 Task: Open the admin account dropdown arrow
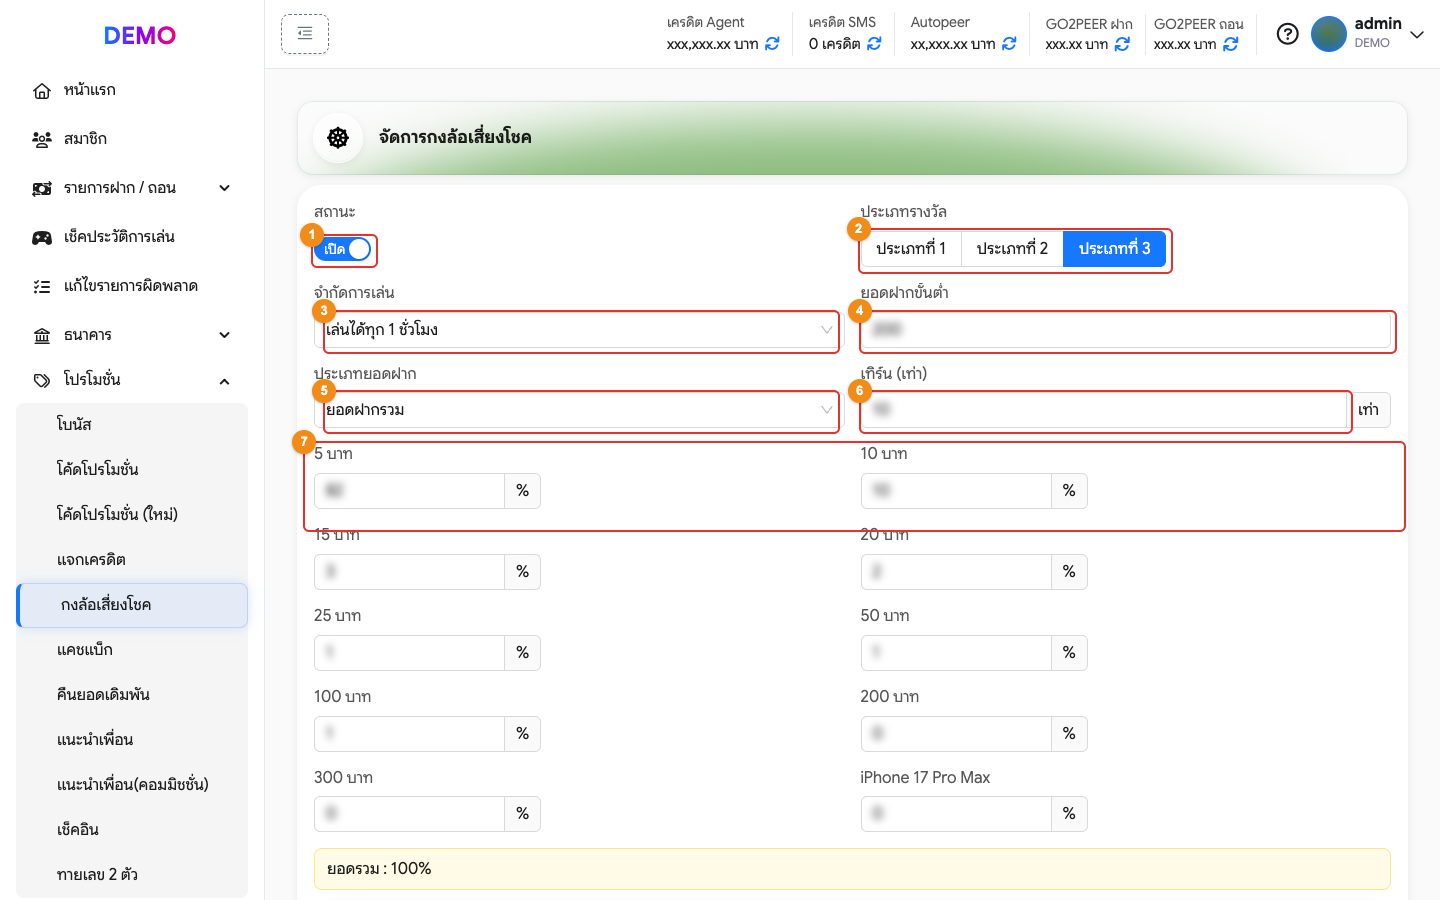1417,35
